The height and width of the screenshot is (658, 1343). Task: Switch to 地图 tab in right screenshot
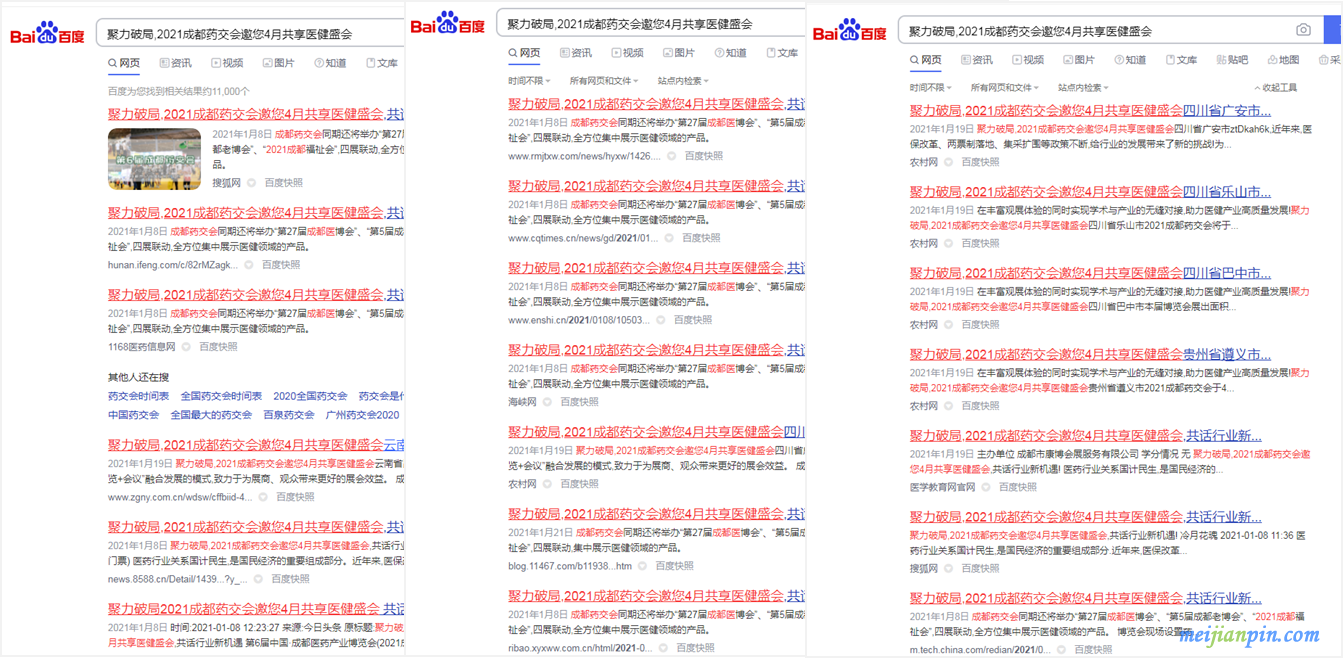[1283, 60]
